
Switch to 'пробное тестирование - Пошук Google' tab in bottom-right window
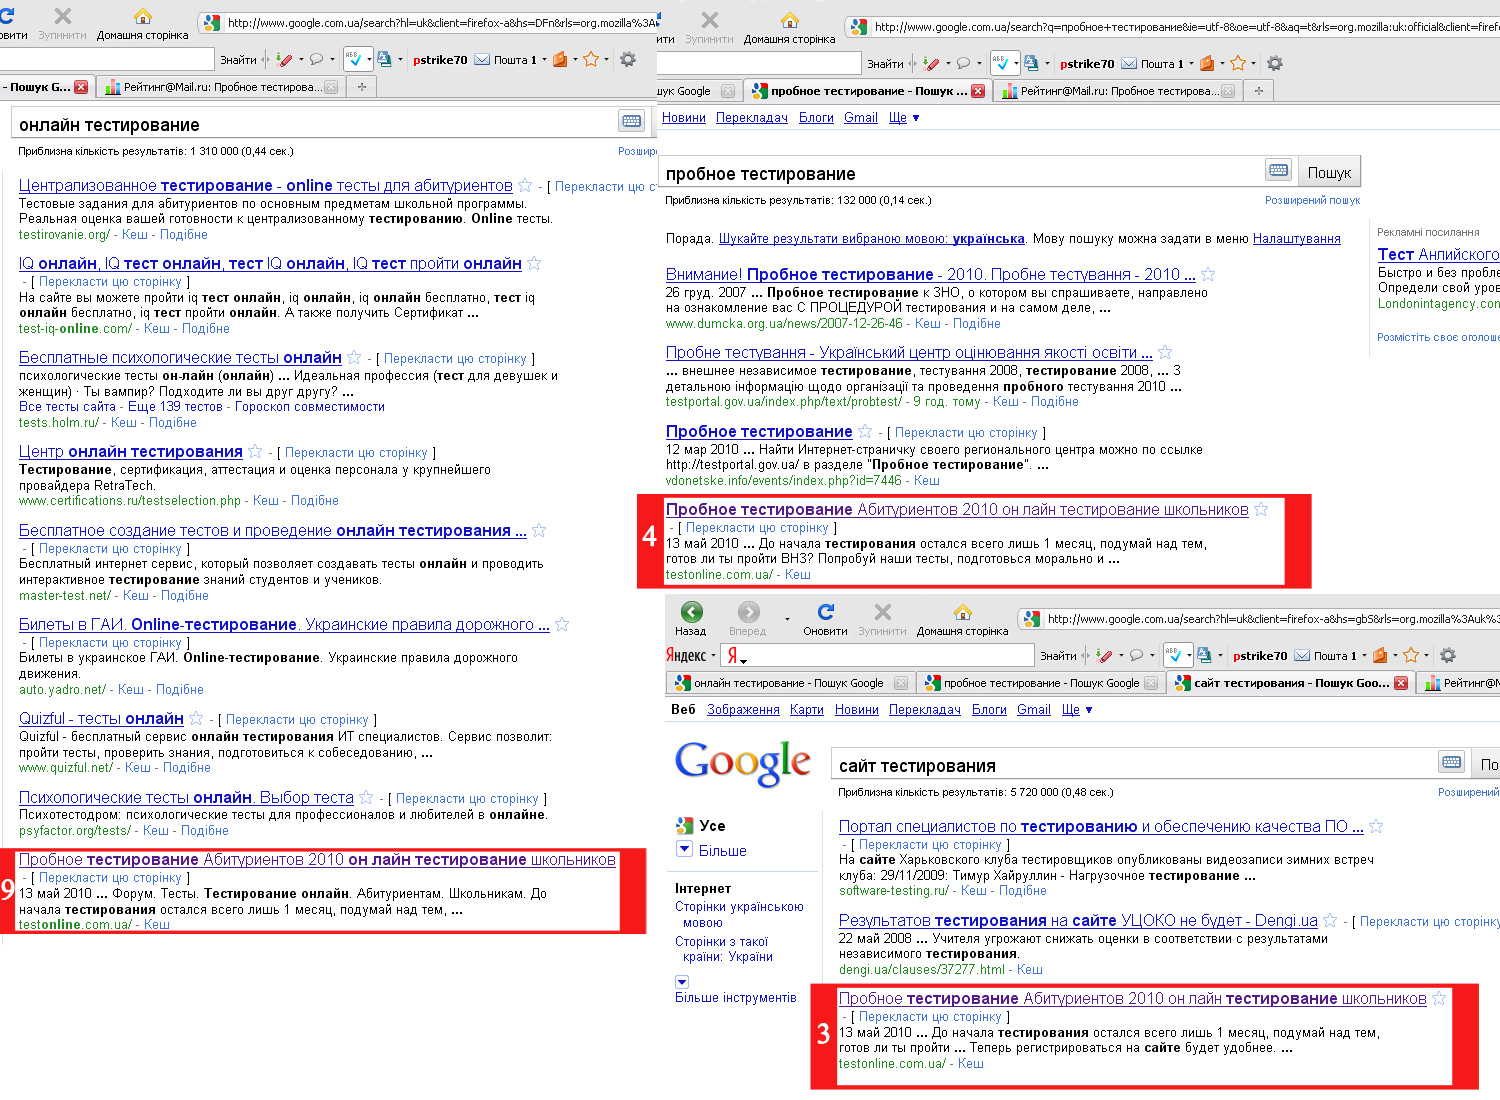[1042, 683]
